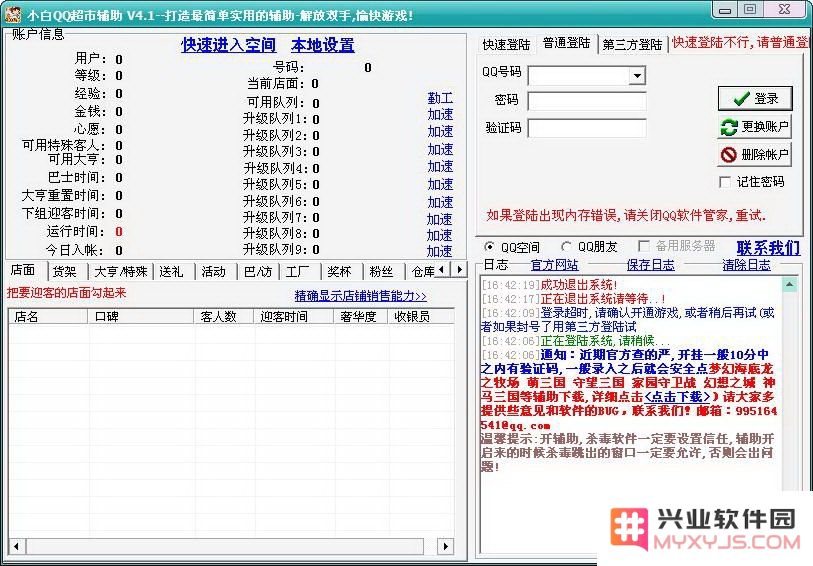
Task: Click the tab strip left scroll arrow
Action: [442, 270]
